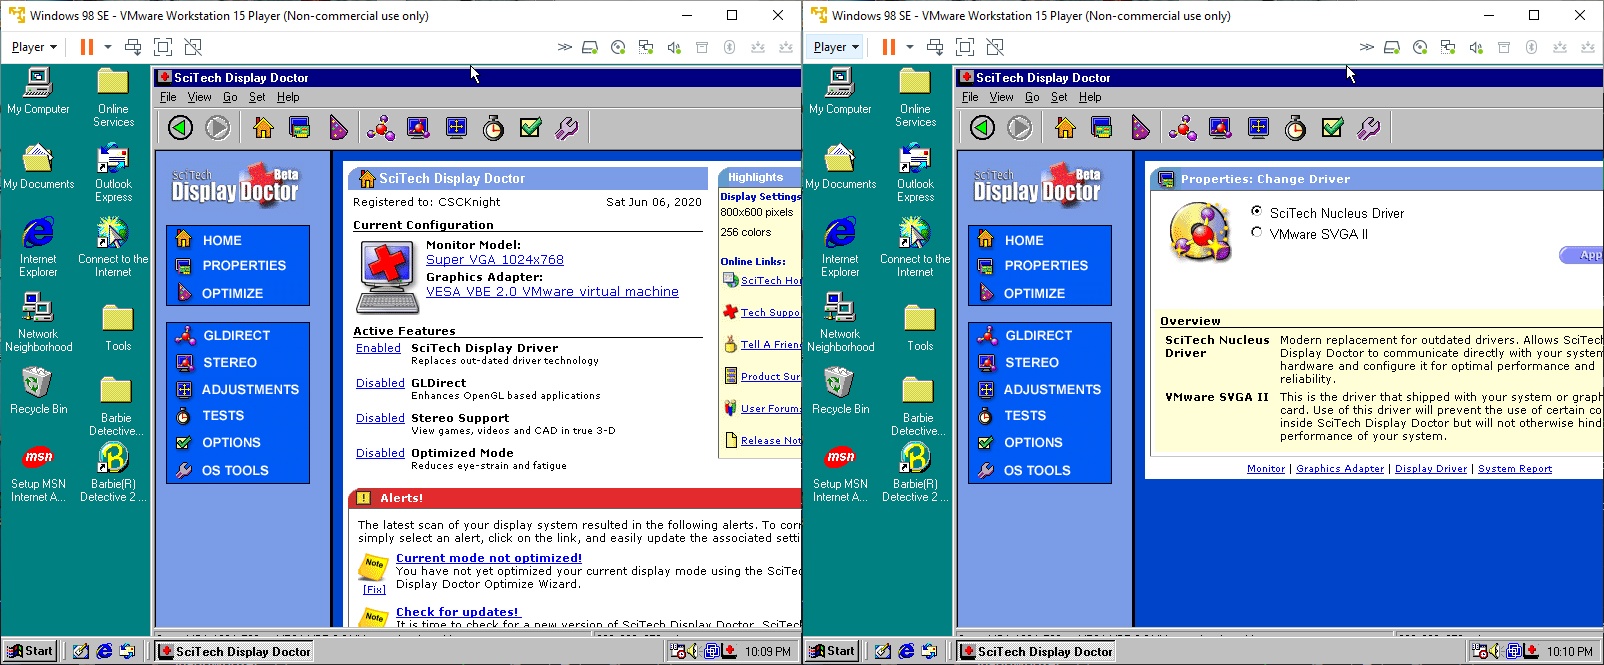Click the Tests stopwatch icon in left window toolbar
The width and height of the screenshot is (1604, 665).
tap(493, 127)
